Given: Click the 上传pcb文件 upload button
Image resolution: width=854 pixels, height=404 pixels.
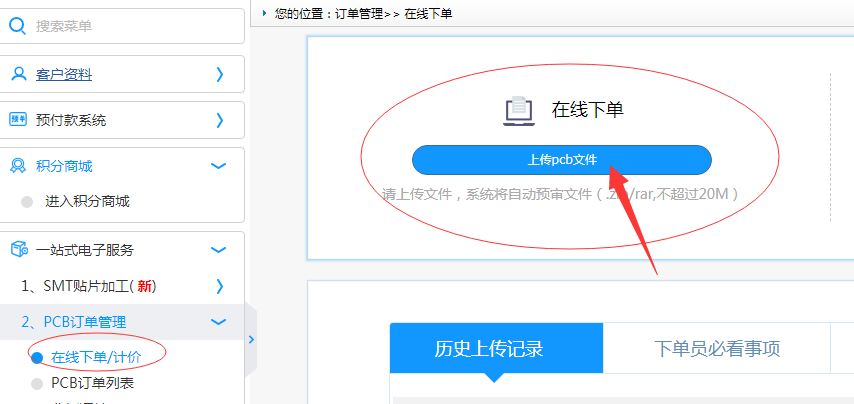Looking at the screenshot, I should pyautogui.click(x=561, y=160).
